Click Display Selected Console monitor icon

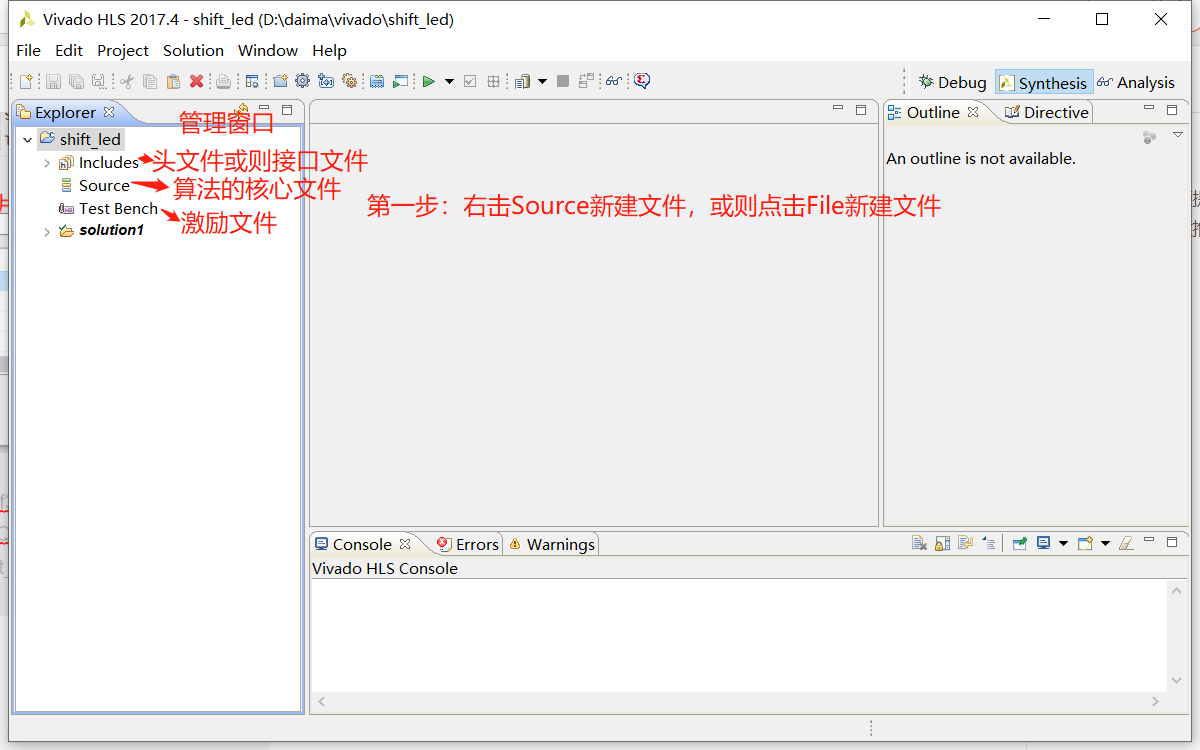pyautogui.click(x=1043, y=543)
